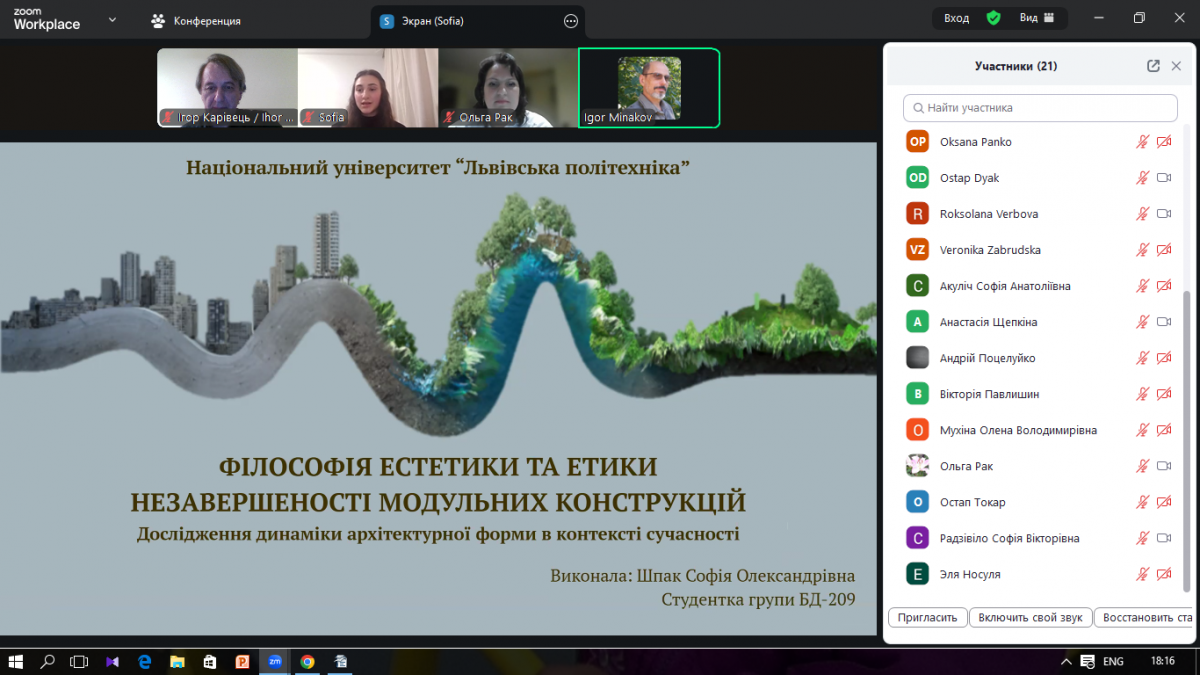
Task: Toggle mute state for Анастасія Щепкіна
Action: pos(1142,321)
